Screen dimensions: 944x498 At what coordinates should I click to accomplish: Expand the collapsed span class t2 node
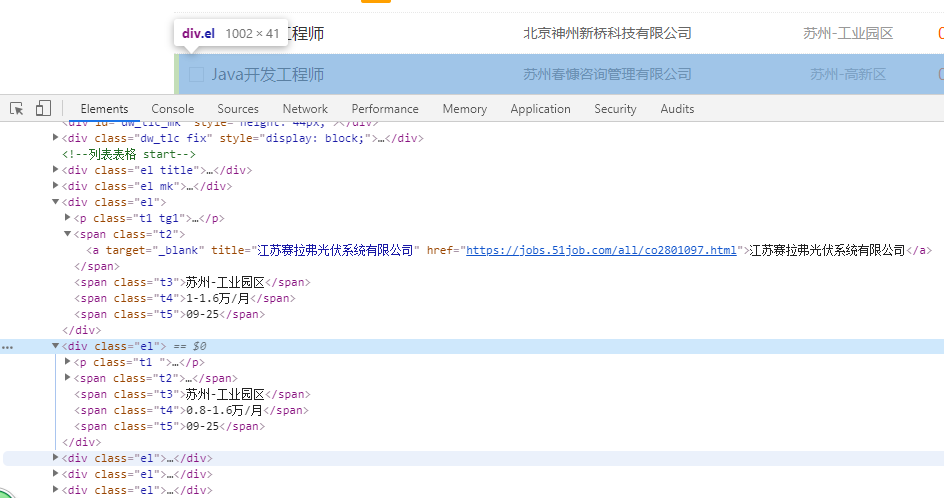67,378
